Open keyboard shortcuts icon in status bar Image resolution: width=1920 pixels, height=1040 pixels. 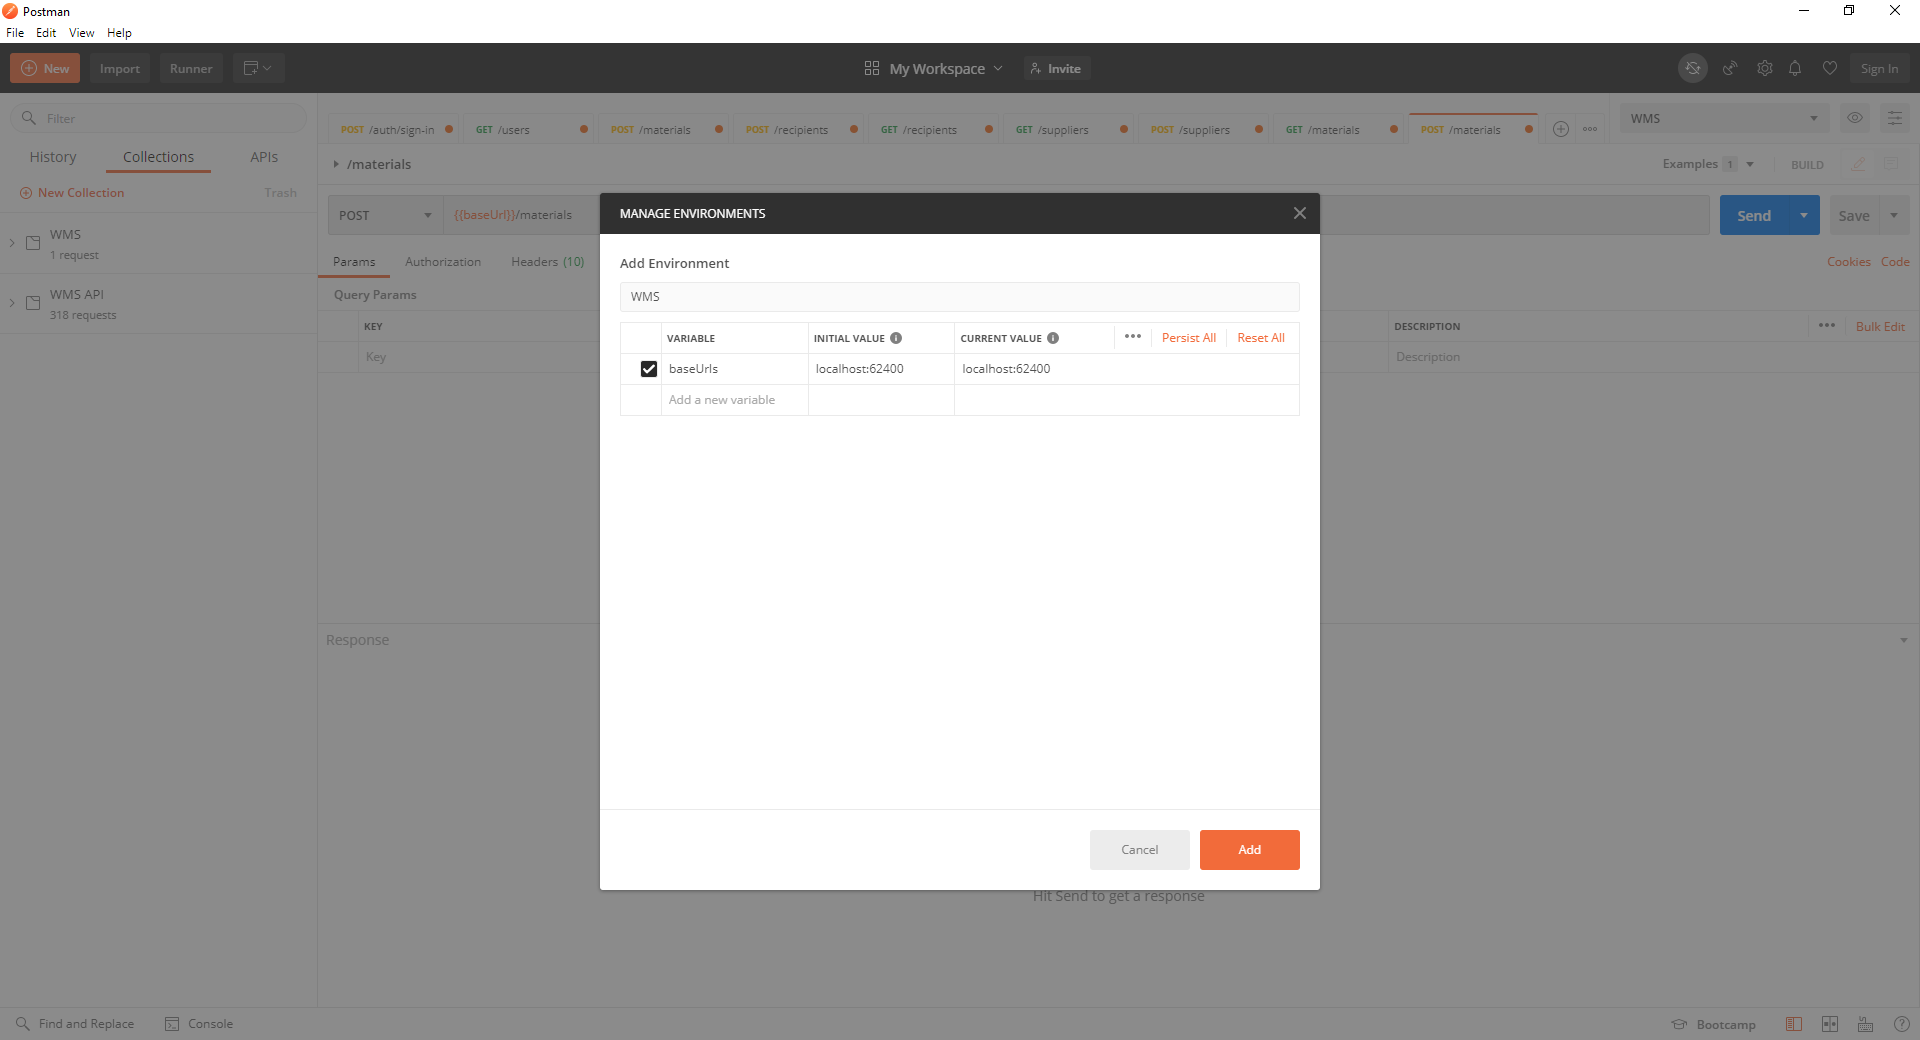click(1865, 1024)
